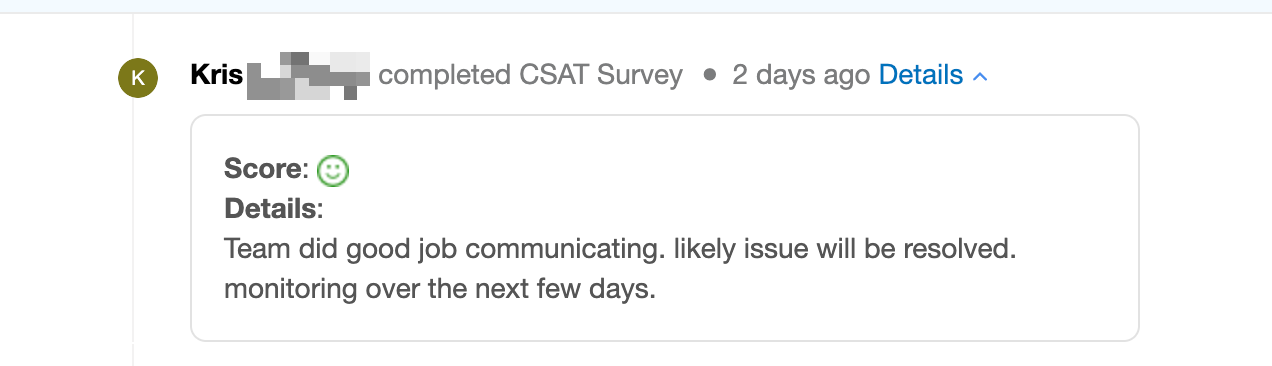Click the green smiley score icon

[x=333, y=171]
